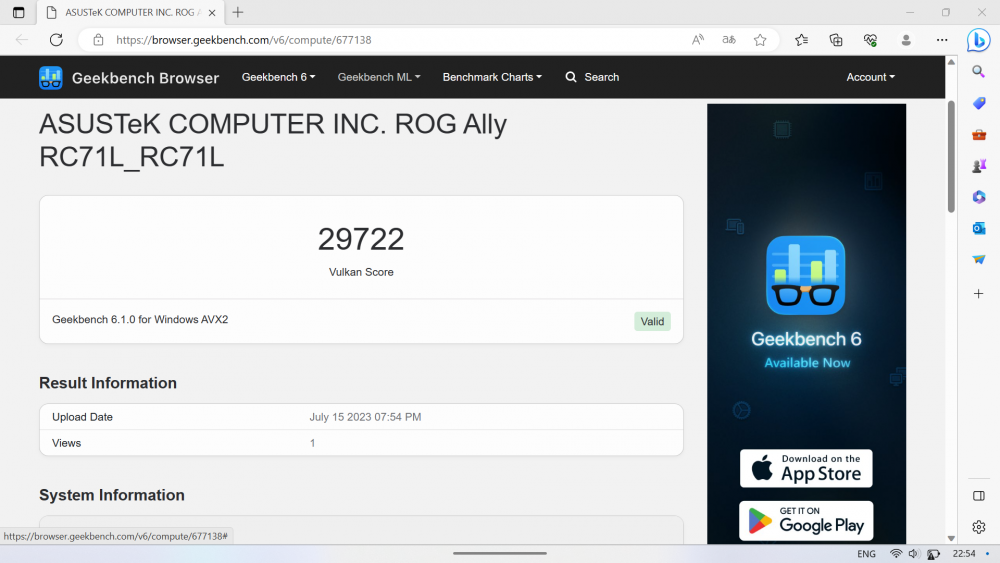Click the profile avatar icon

point(906,40)
